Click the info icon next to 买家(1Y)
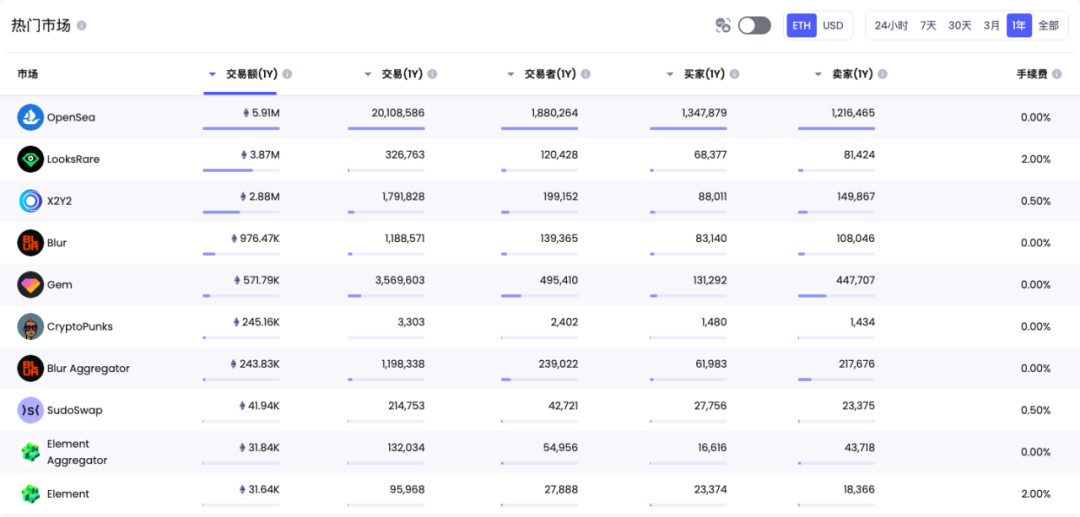 tap(734, 74)
